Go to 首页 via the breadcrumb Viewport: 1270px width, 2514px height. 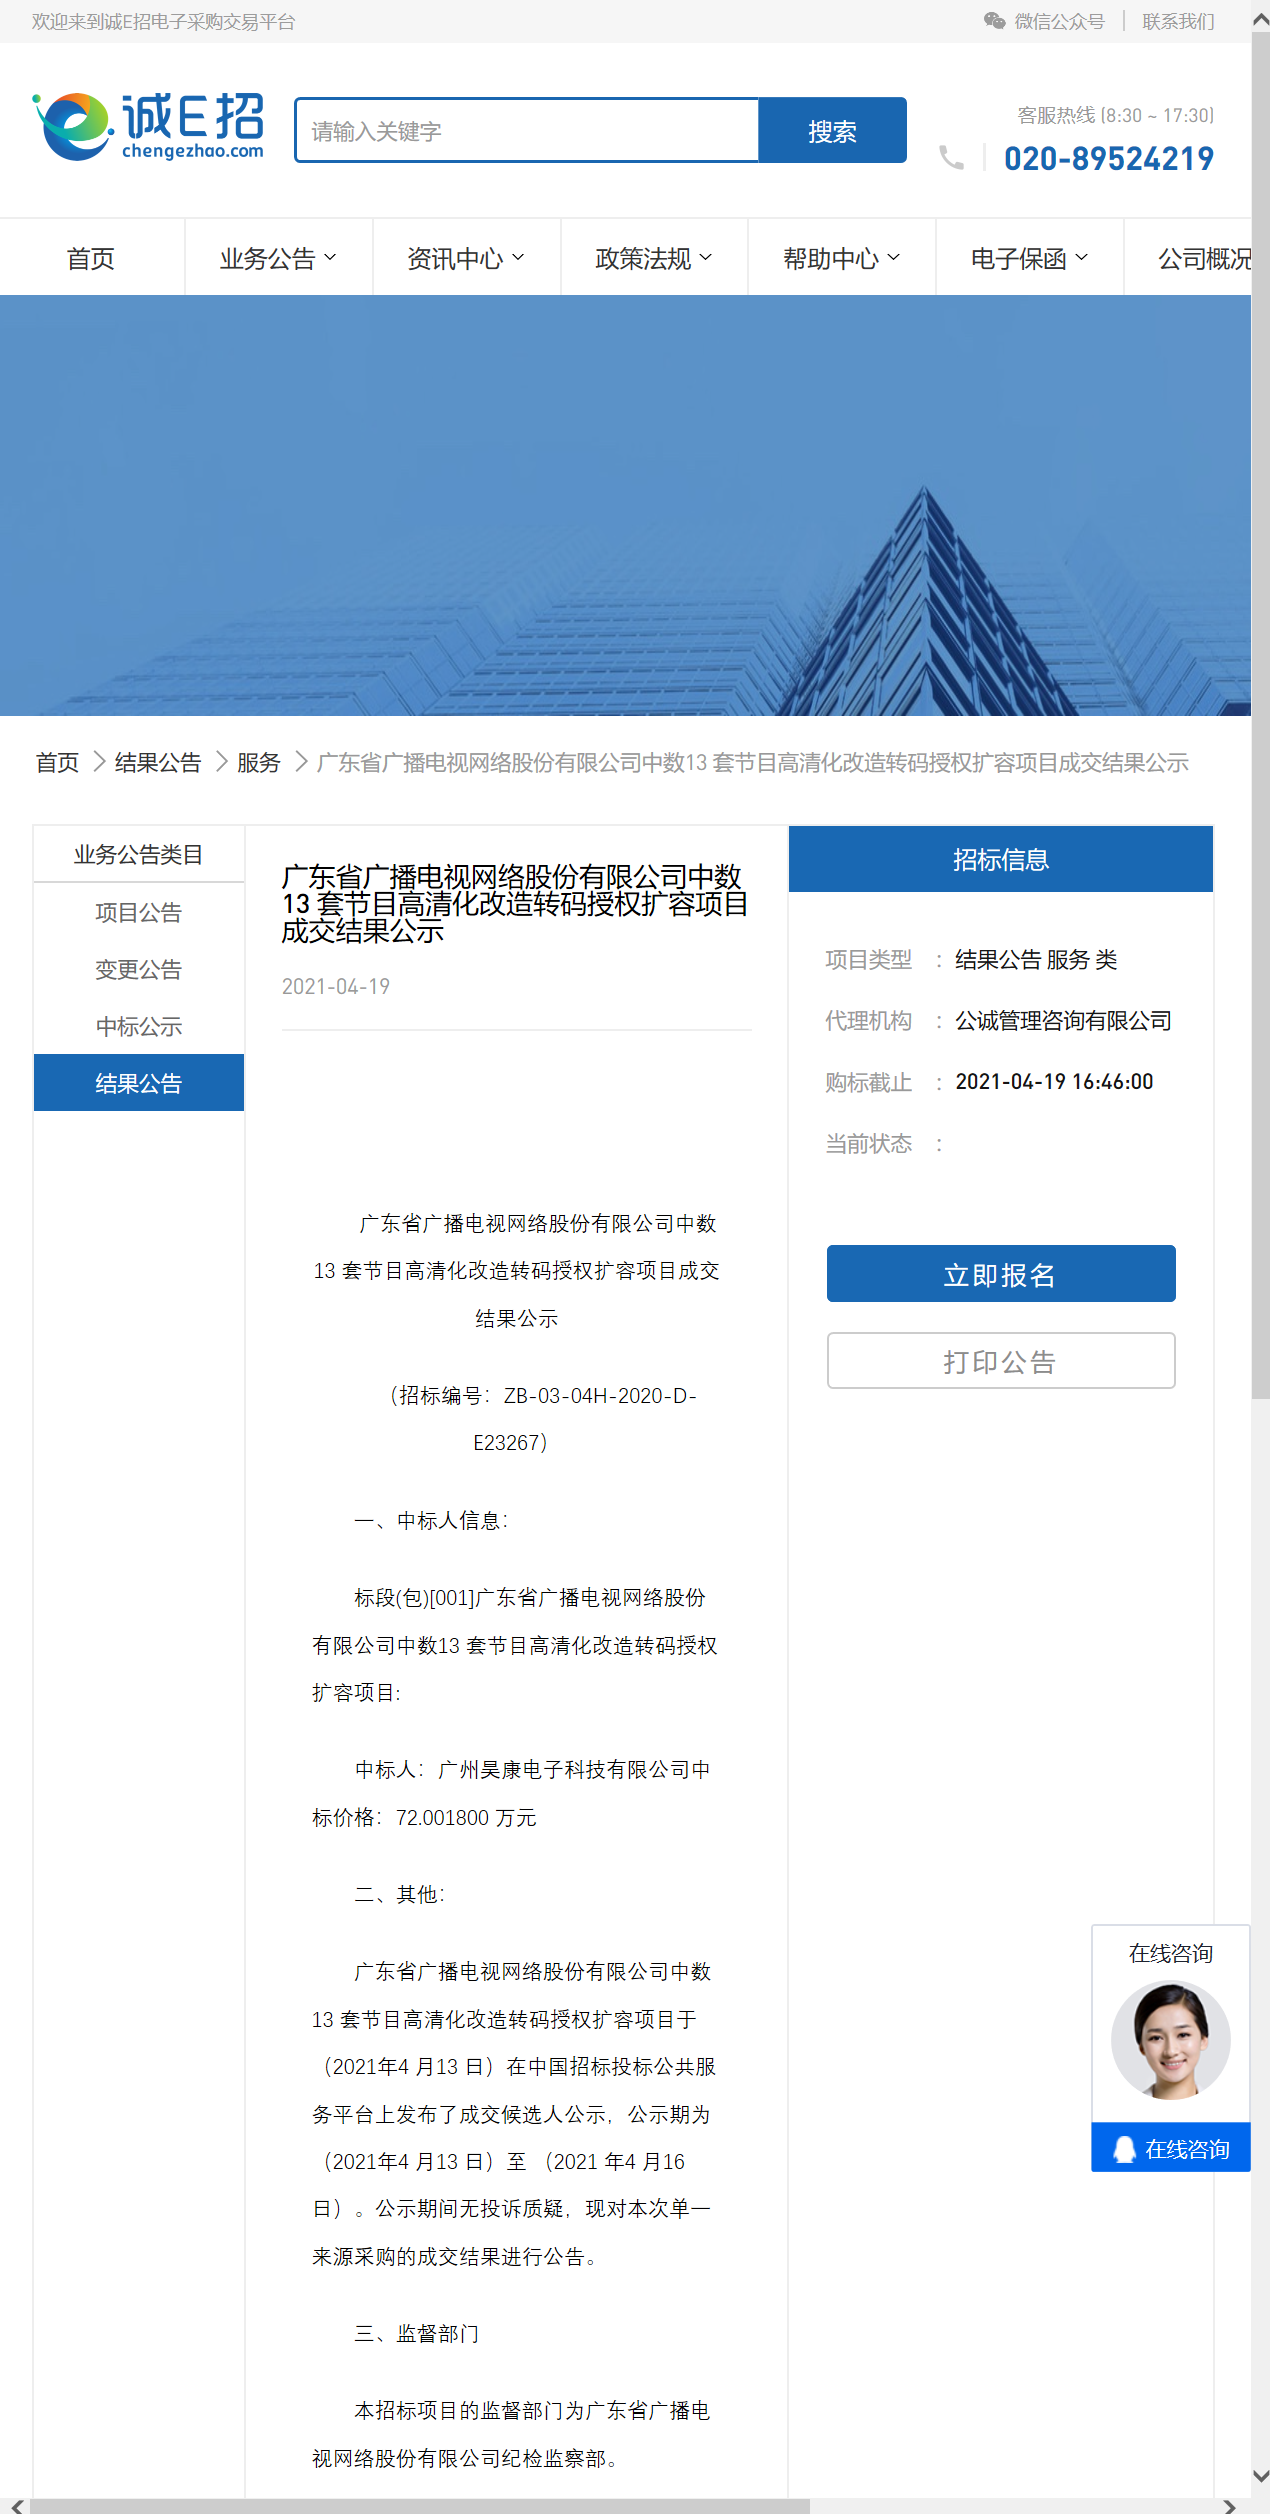coord(57,763)
